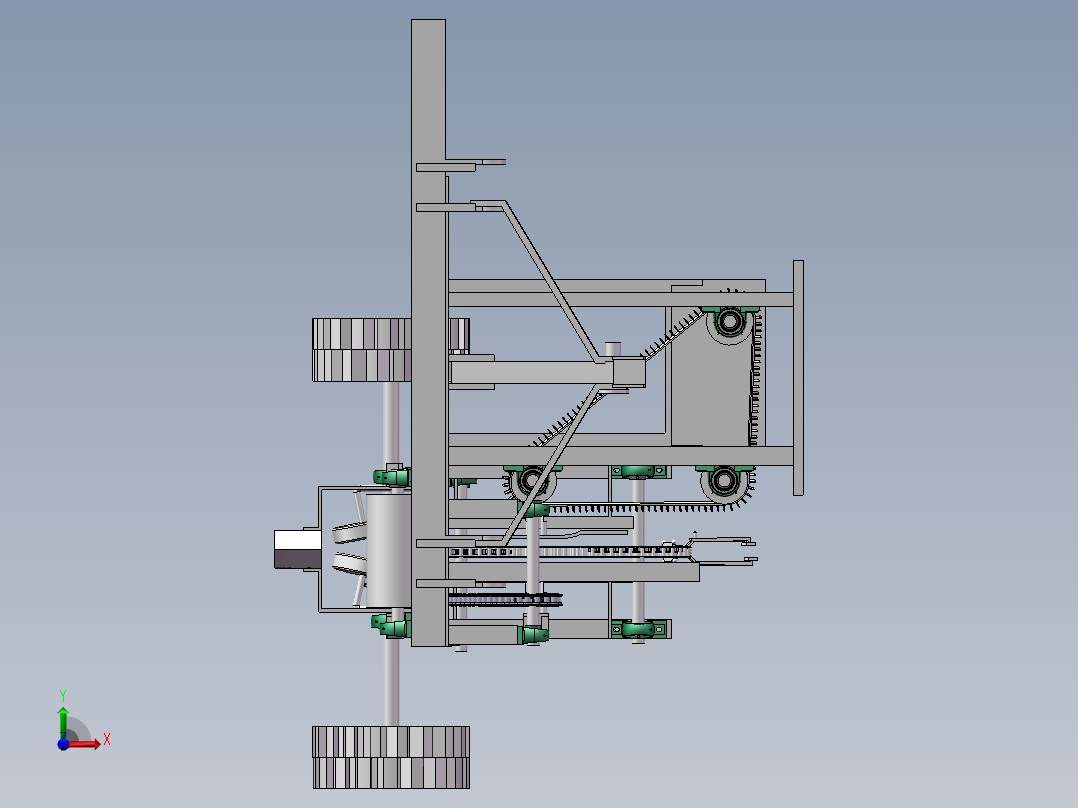Click the blue origin ball of the view triad
The height and width of the screenshot is (808, 1078).
coord(63,744)
